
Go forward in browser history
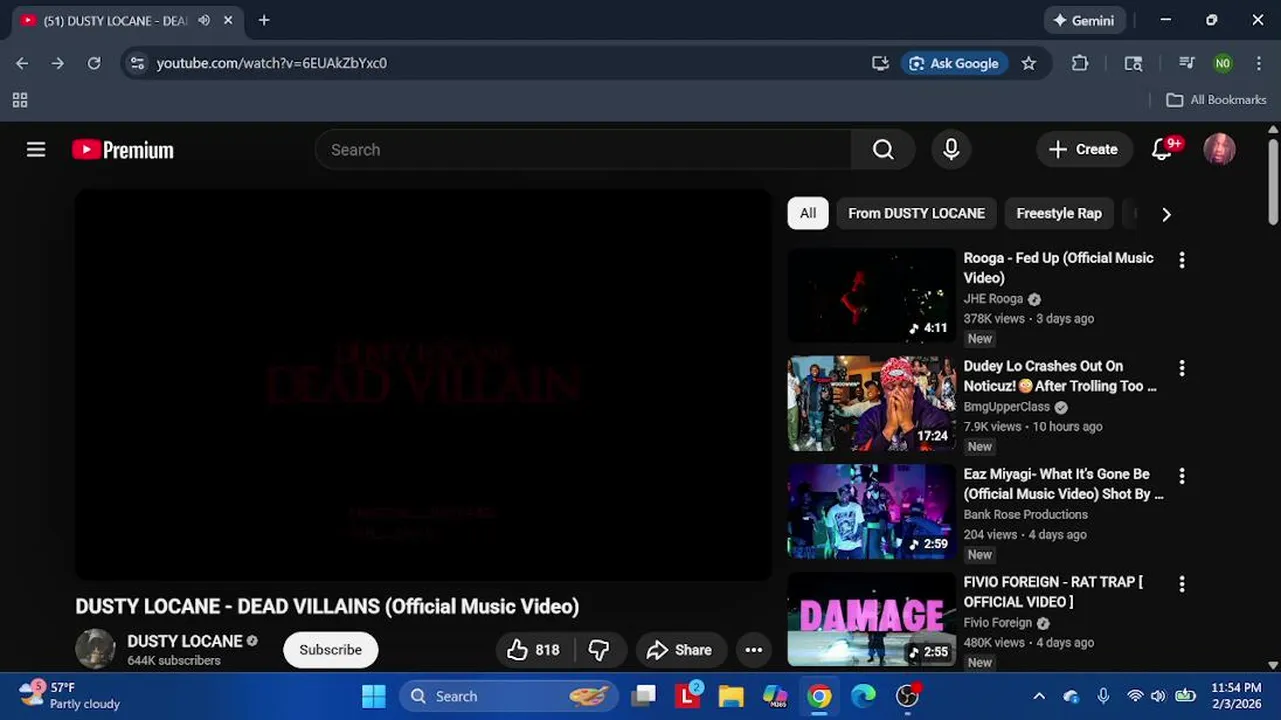(x=58, y=63)
